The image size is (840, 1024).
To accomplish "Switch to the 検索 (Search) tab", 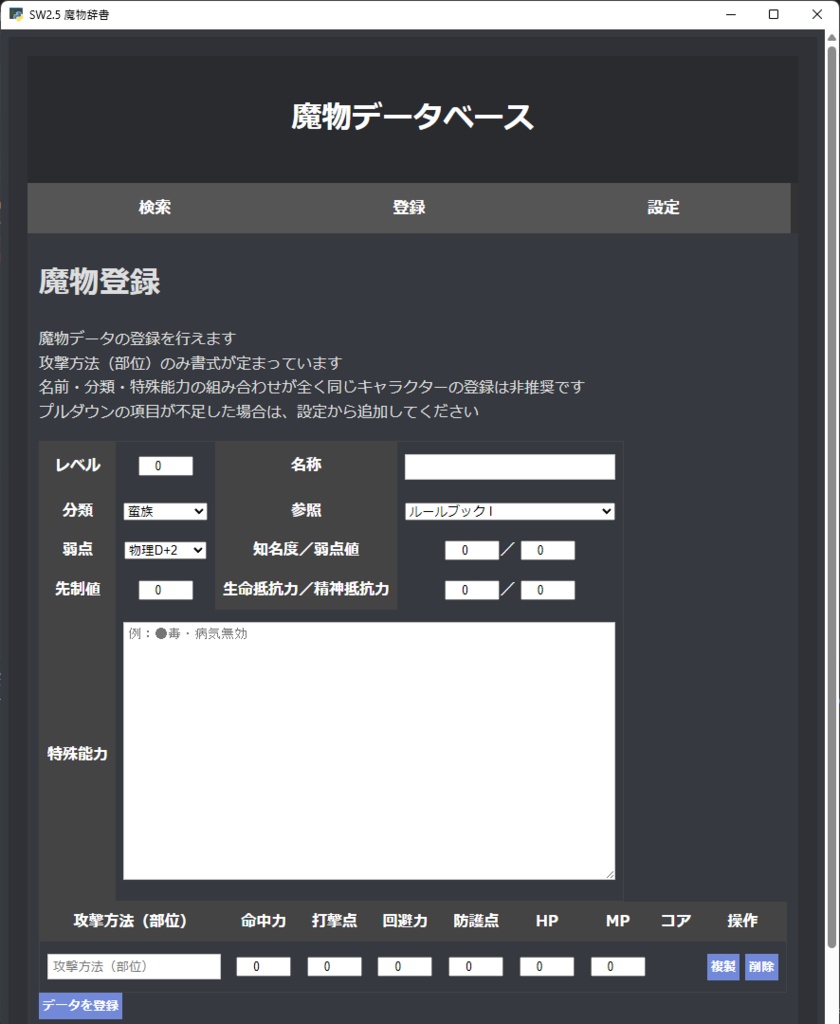I will 154,208.
